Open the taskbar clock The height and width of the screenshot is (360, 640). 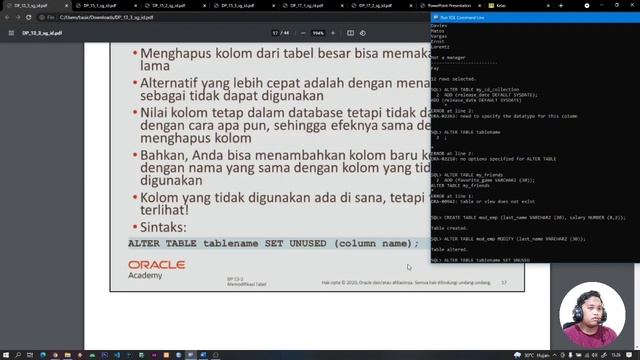[616, 356]
